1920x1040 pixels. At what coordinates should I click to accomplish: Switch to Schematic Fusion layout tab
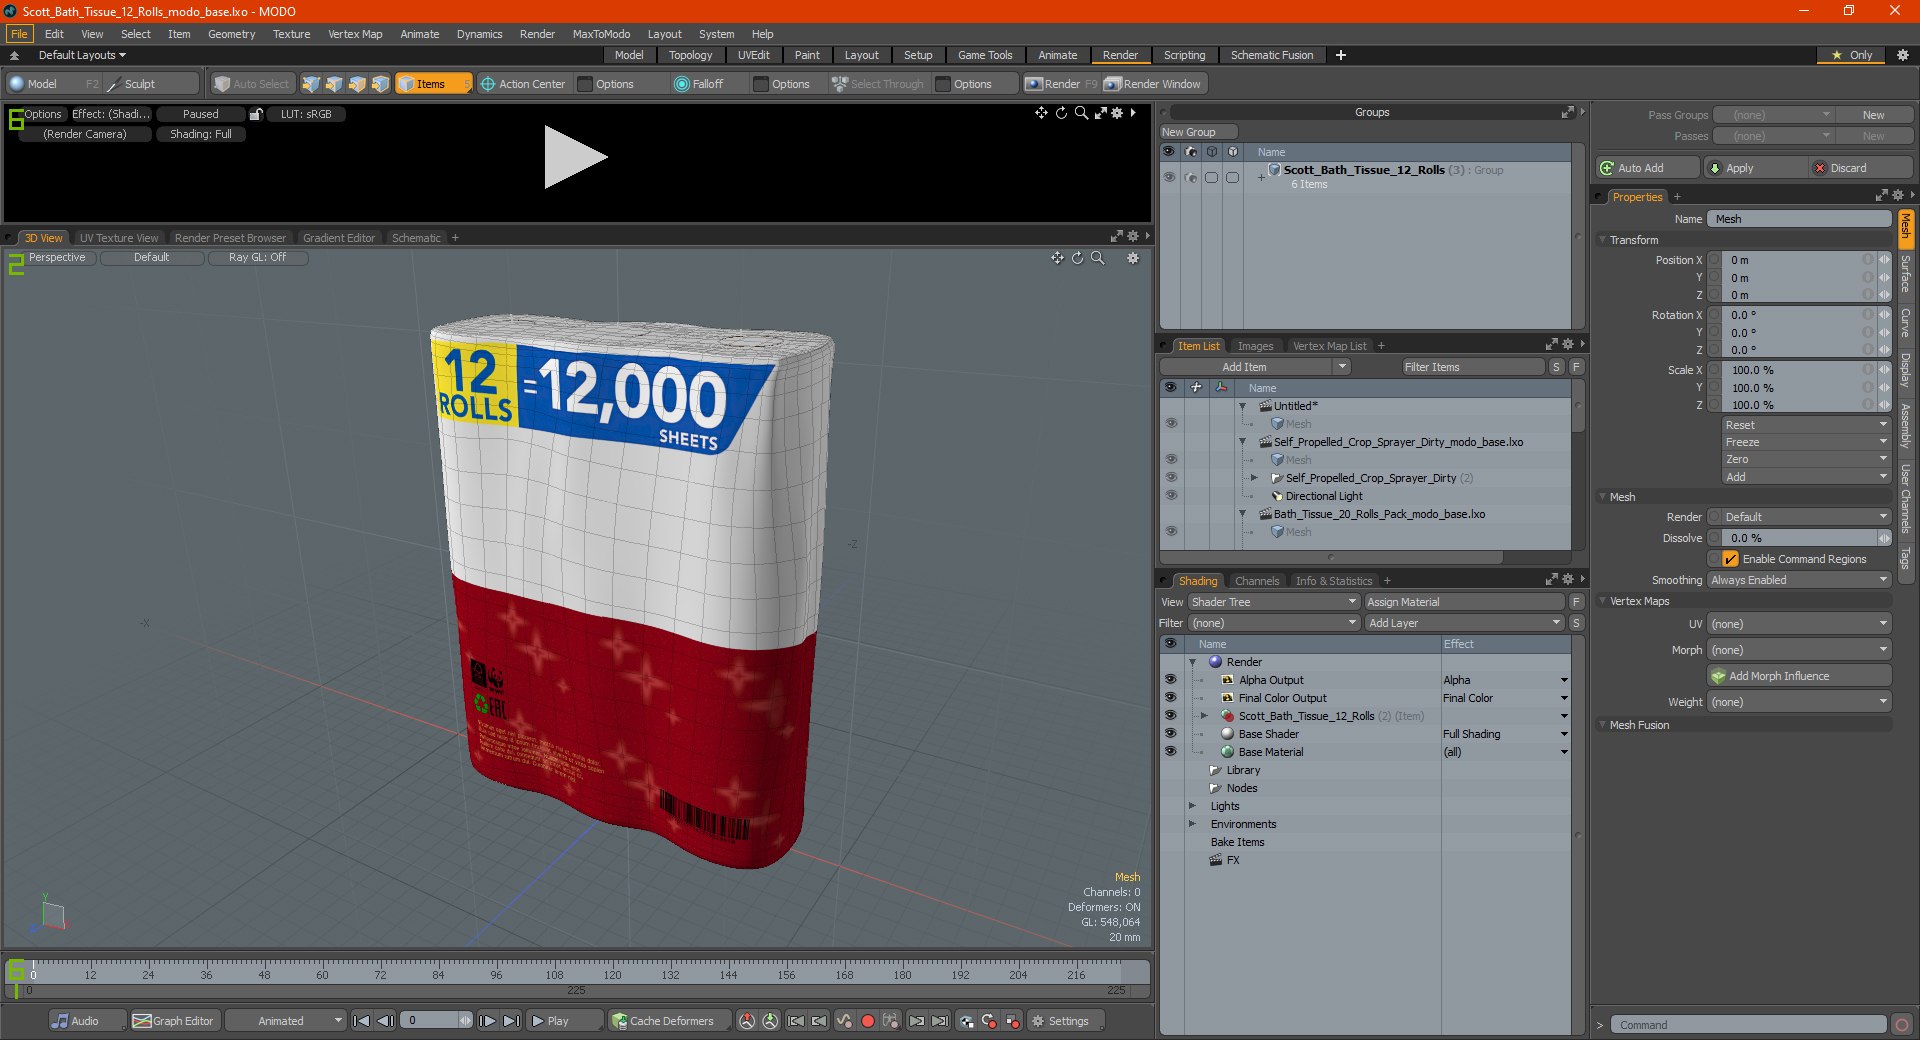[1272, 55]
